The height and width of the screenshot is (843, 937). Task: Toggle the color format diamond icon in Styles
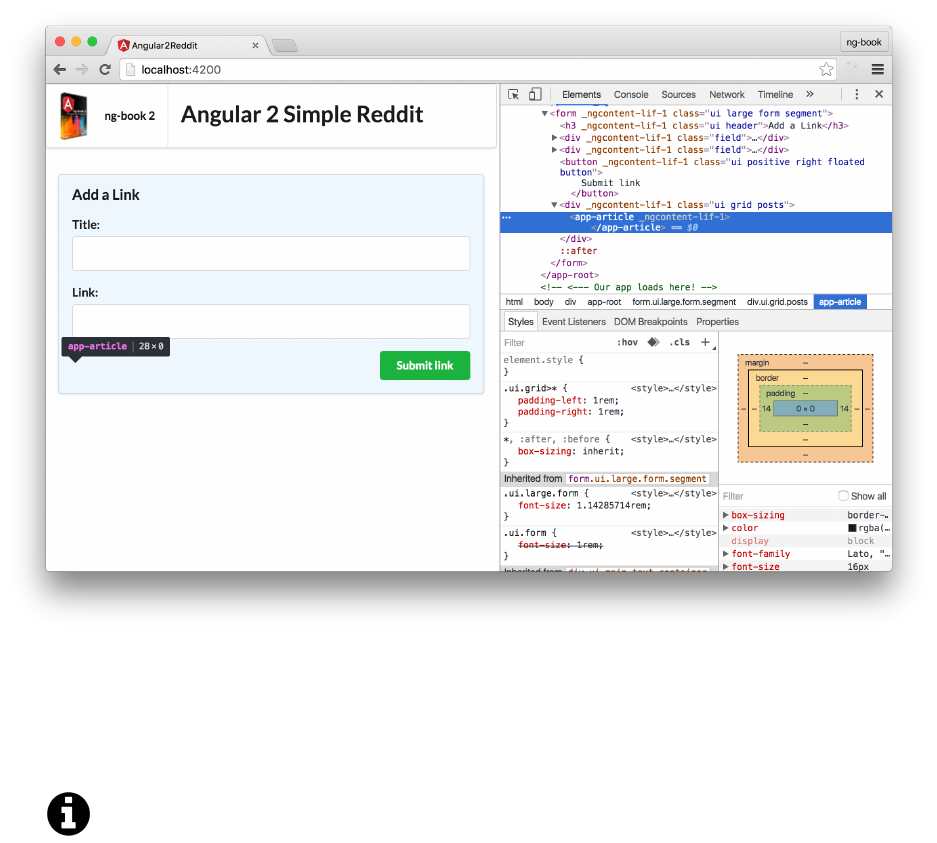coord(653,342)
